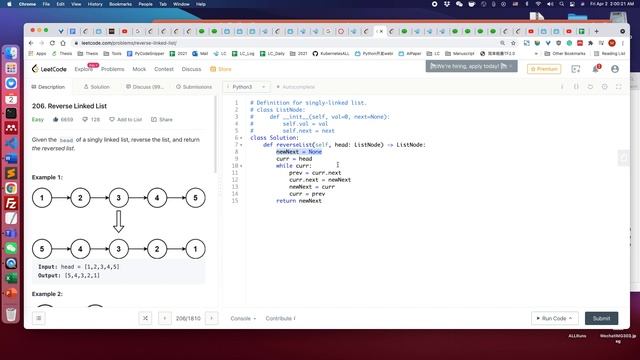Click the LeetCode logo
This screenshot has height=360, width=640.
(x=49, y=69)
